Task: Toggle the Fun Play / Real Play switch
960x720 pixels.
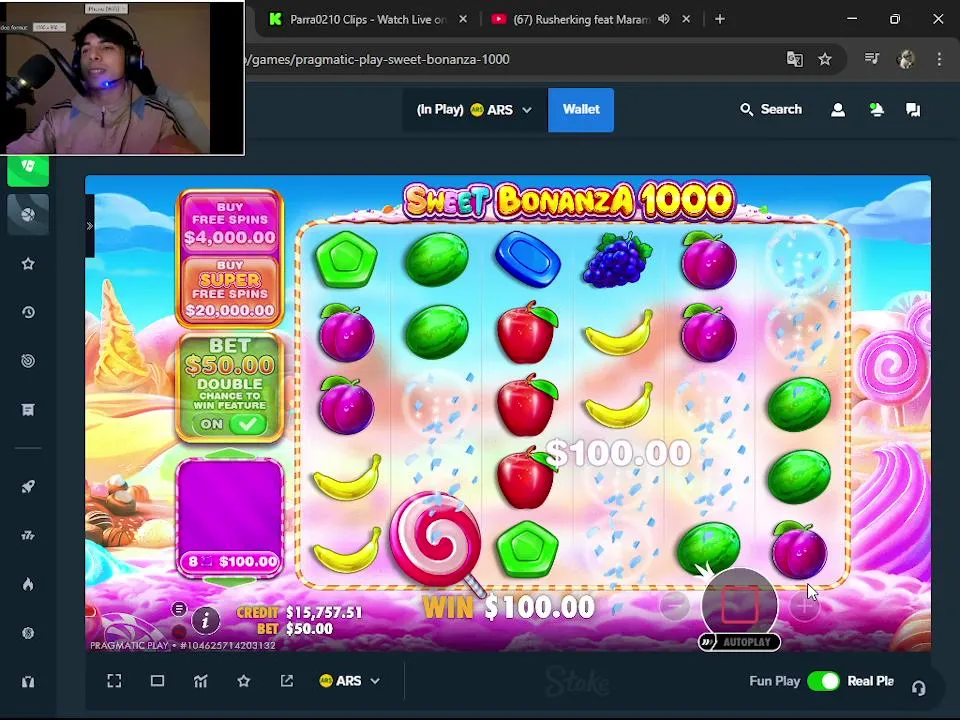Action: point(823,681)
